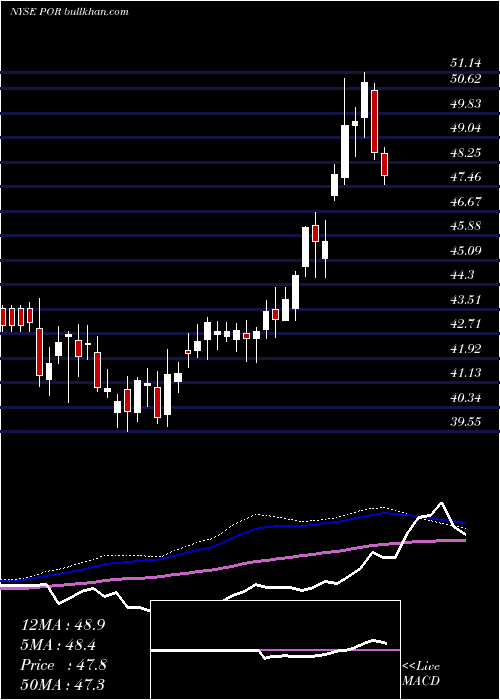500x700 pixels.
Task: Select the 46.67 price level label
Action: pyautogui.click(x=466, y=201)
